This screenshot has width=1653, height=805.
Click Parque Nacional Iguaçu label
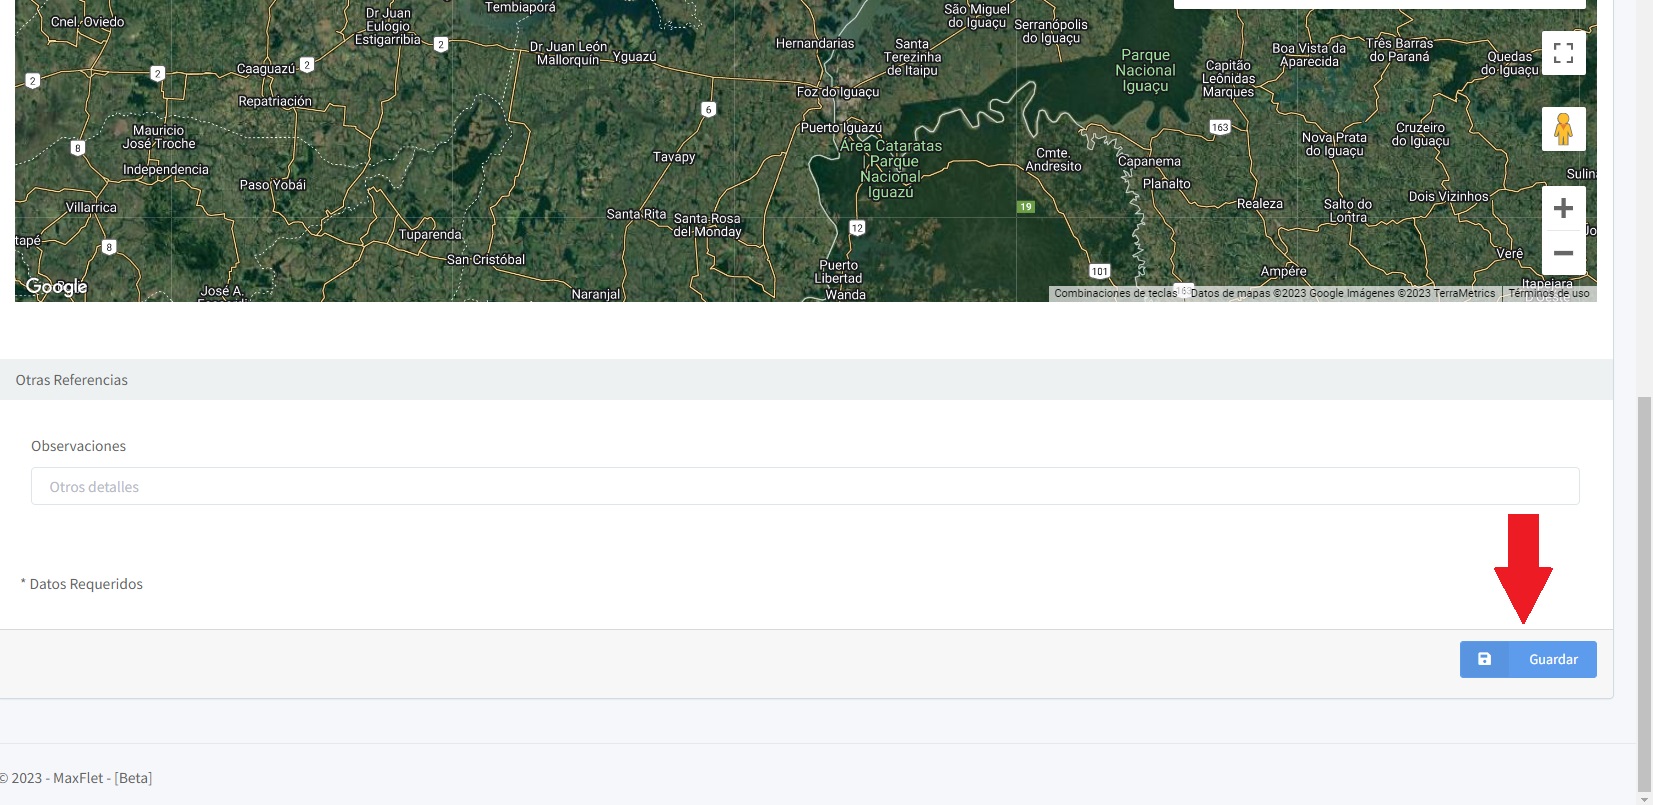coord(1145,71)
